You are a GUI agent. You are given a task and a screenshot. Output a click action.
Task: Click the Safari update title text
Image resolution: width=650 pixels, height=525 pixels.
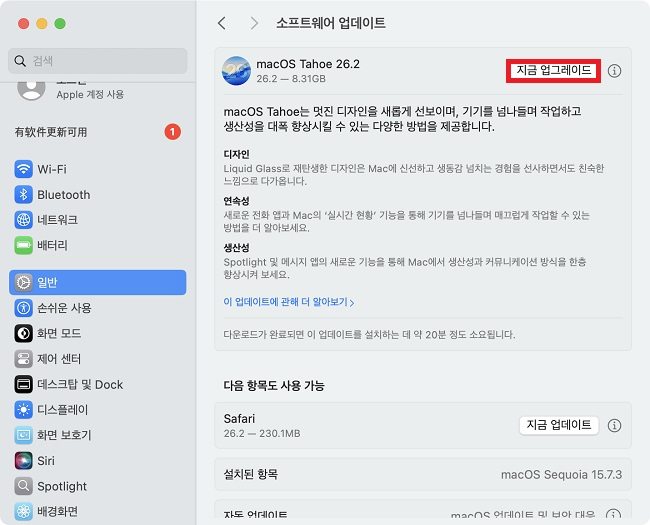(x=239, y=418)
